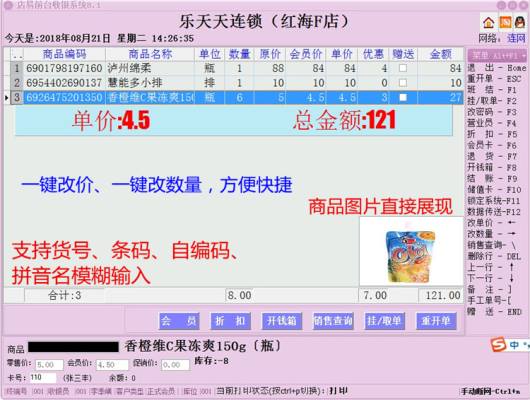Select highlighted row barcode 6926475201350

tap(64, 97)
